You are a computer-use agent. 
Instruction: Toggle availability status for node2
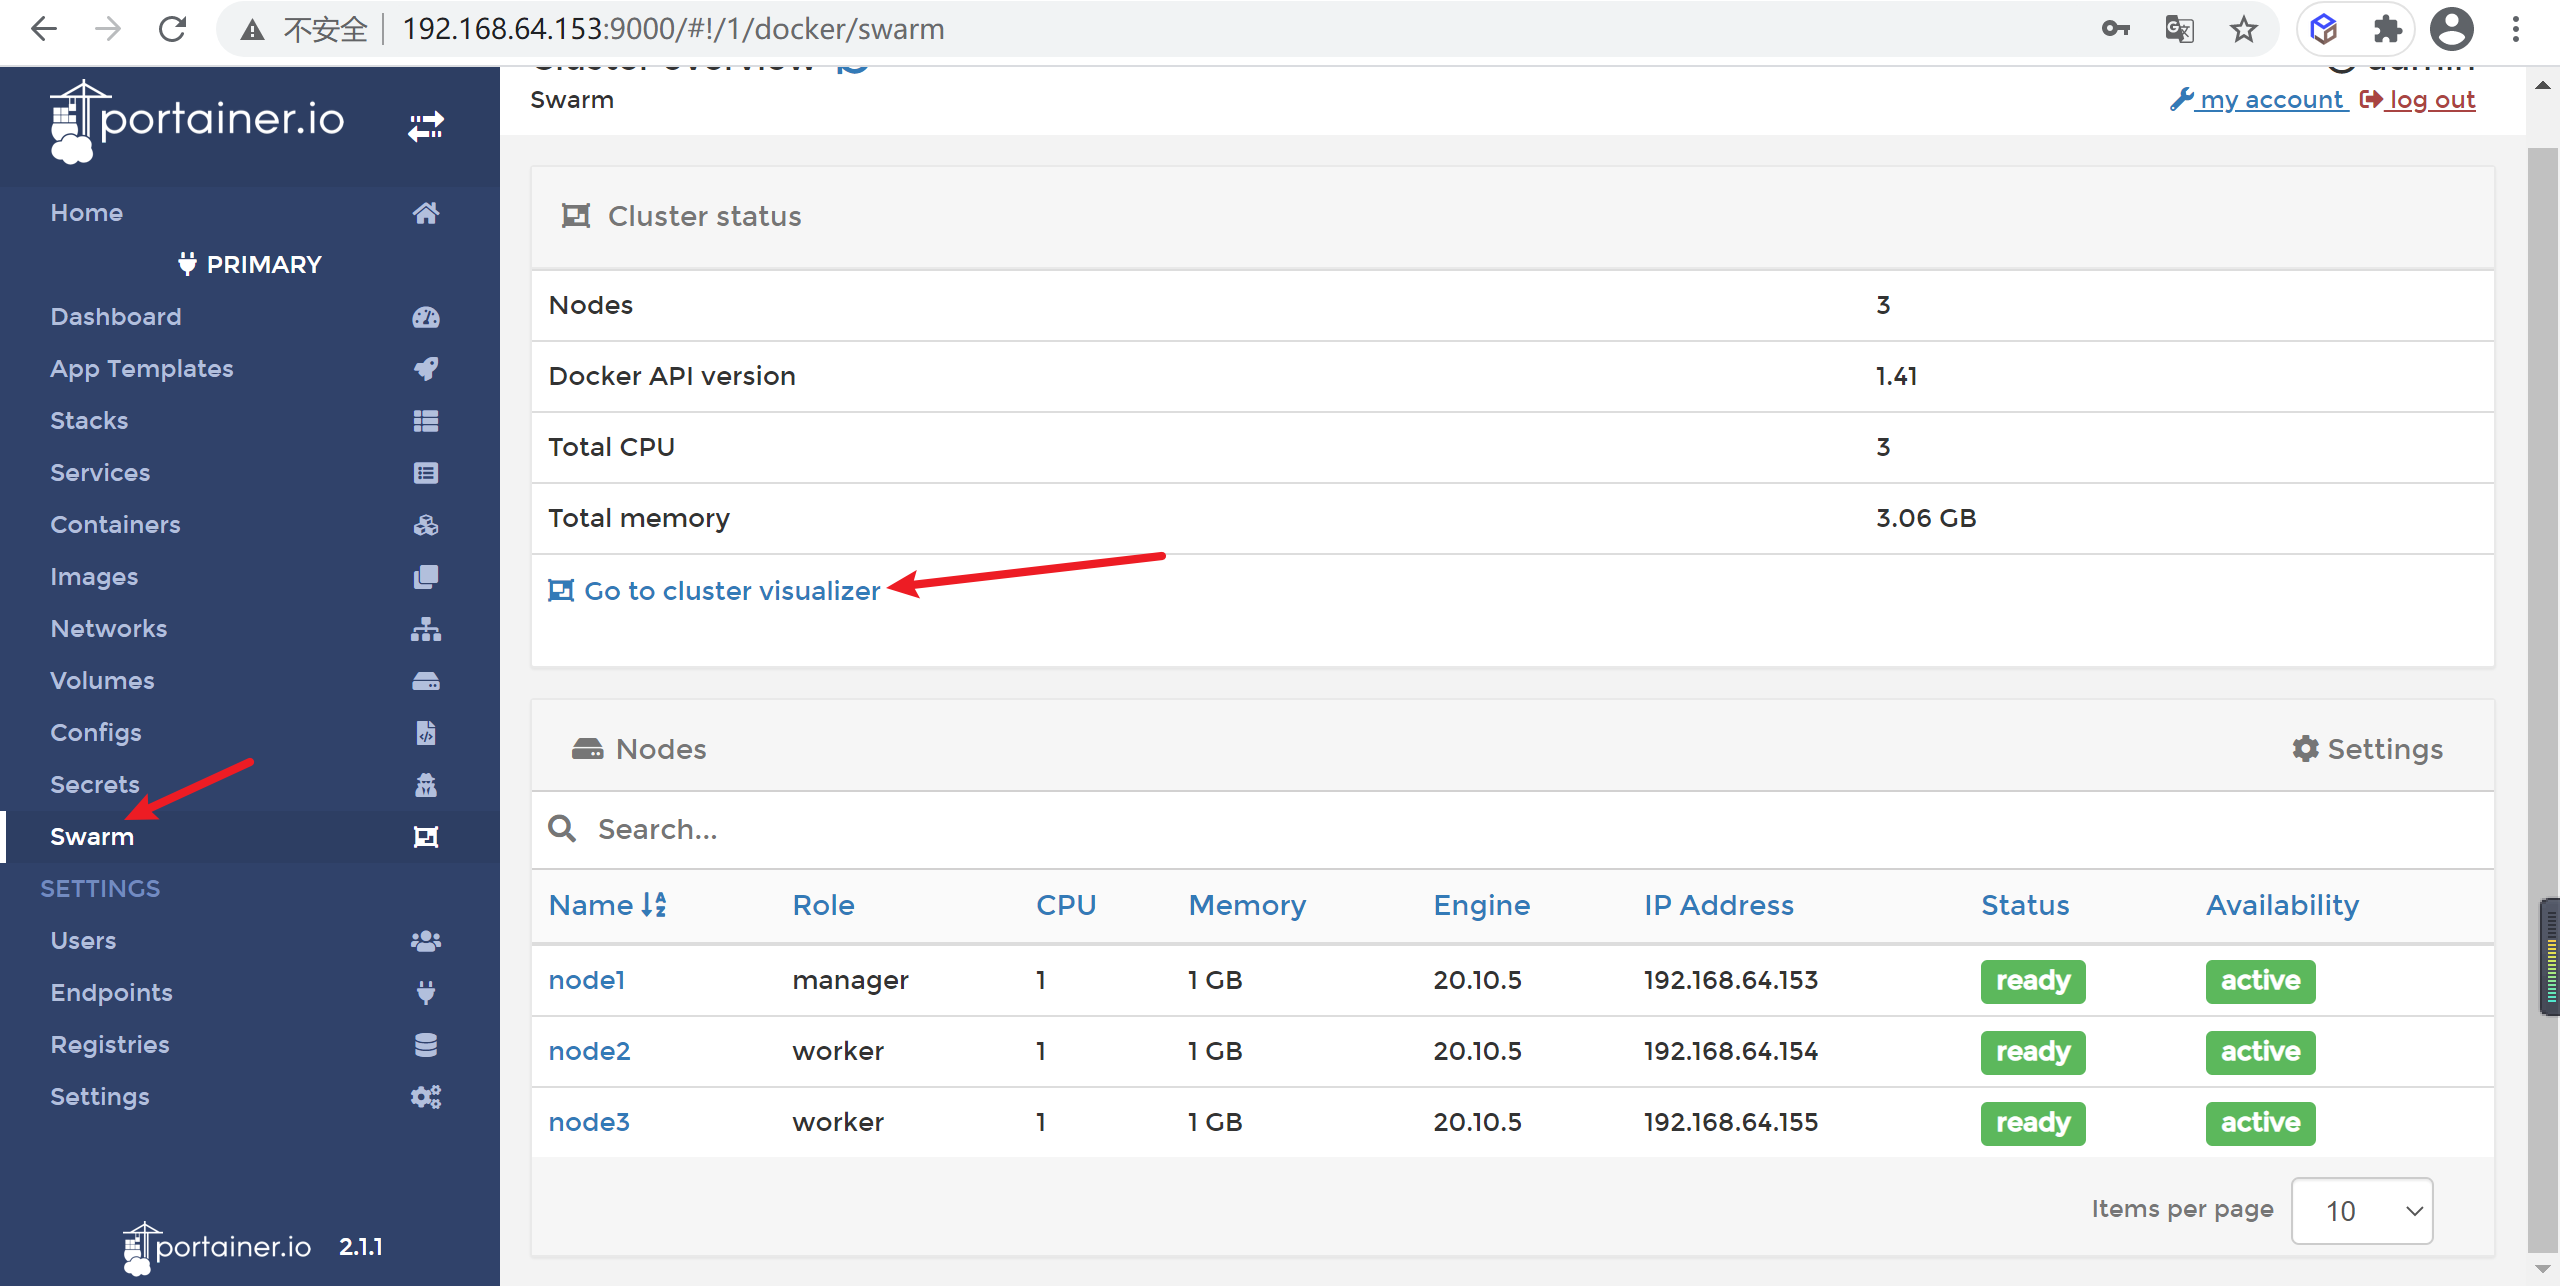pyautogui.click(x=2258, y=1050)
